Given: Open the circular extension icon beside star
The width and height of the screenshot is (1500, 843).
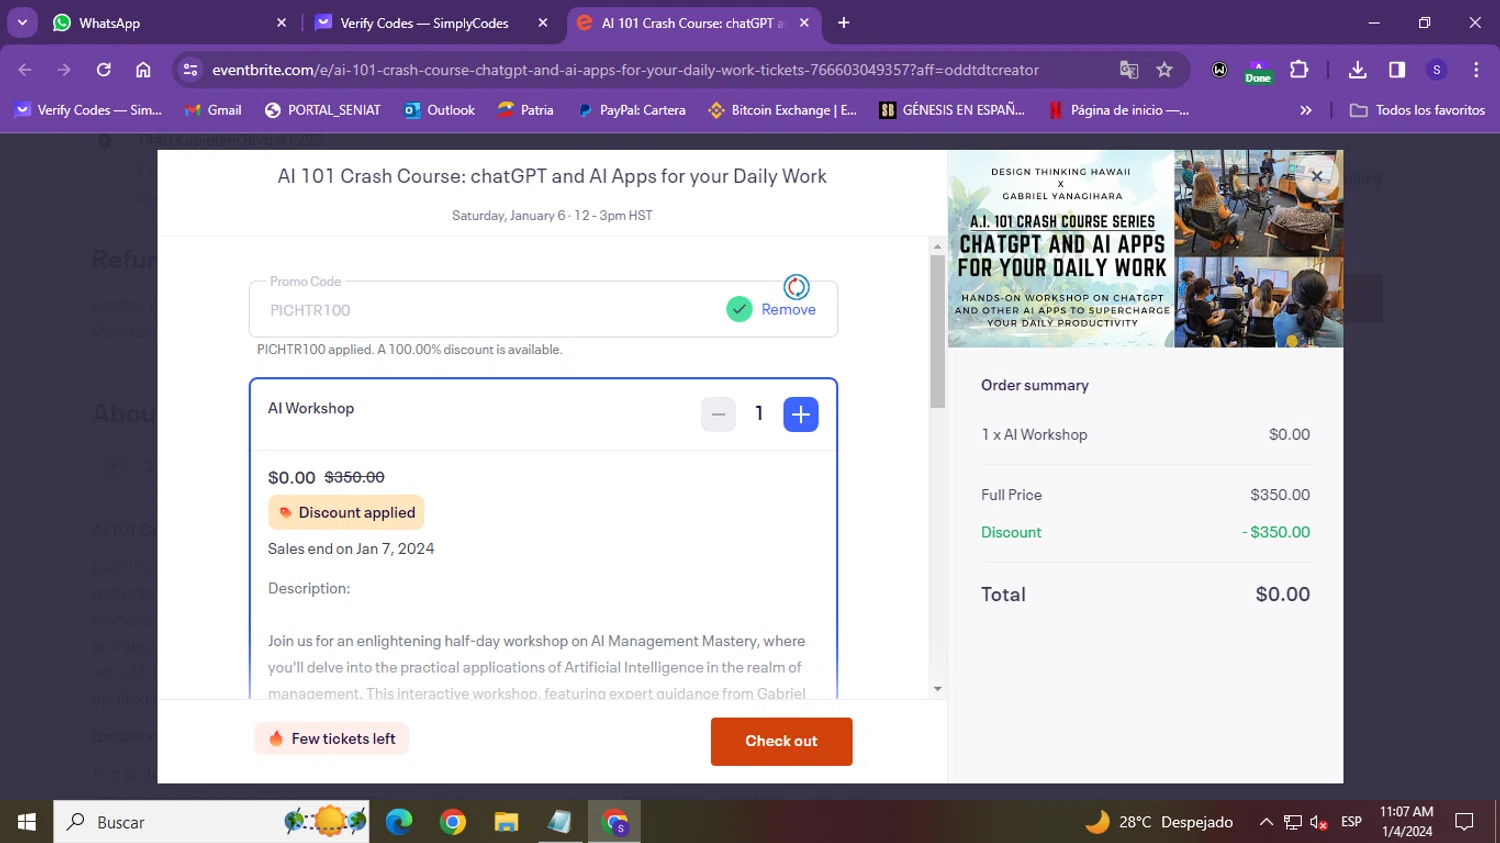Looking at the screenshot, I should coord(1220,70).
